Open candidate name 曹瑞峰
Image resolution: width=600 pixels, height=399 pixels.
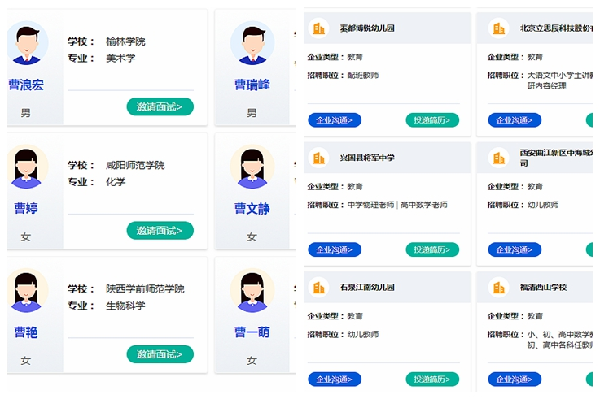[252, 85]
